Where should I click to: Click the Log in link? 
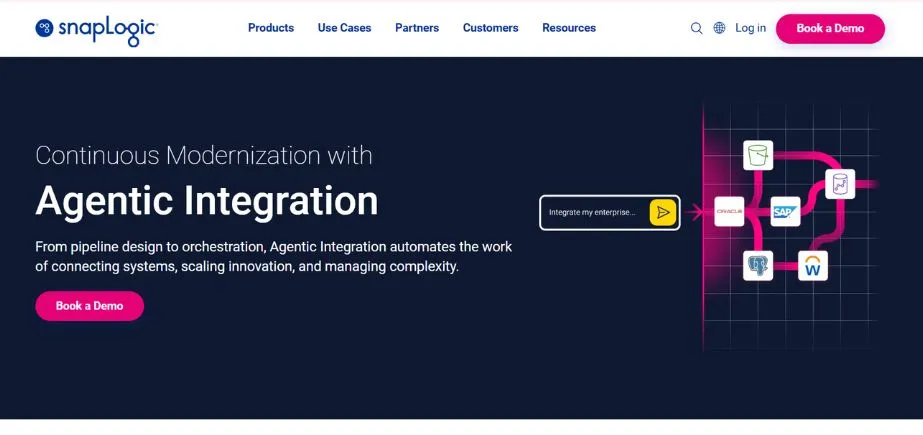tap(751, 28)
